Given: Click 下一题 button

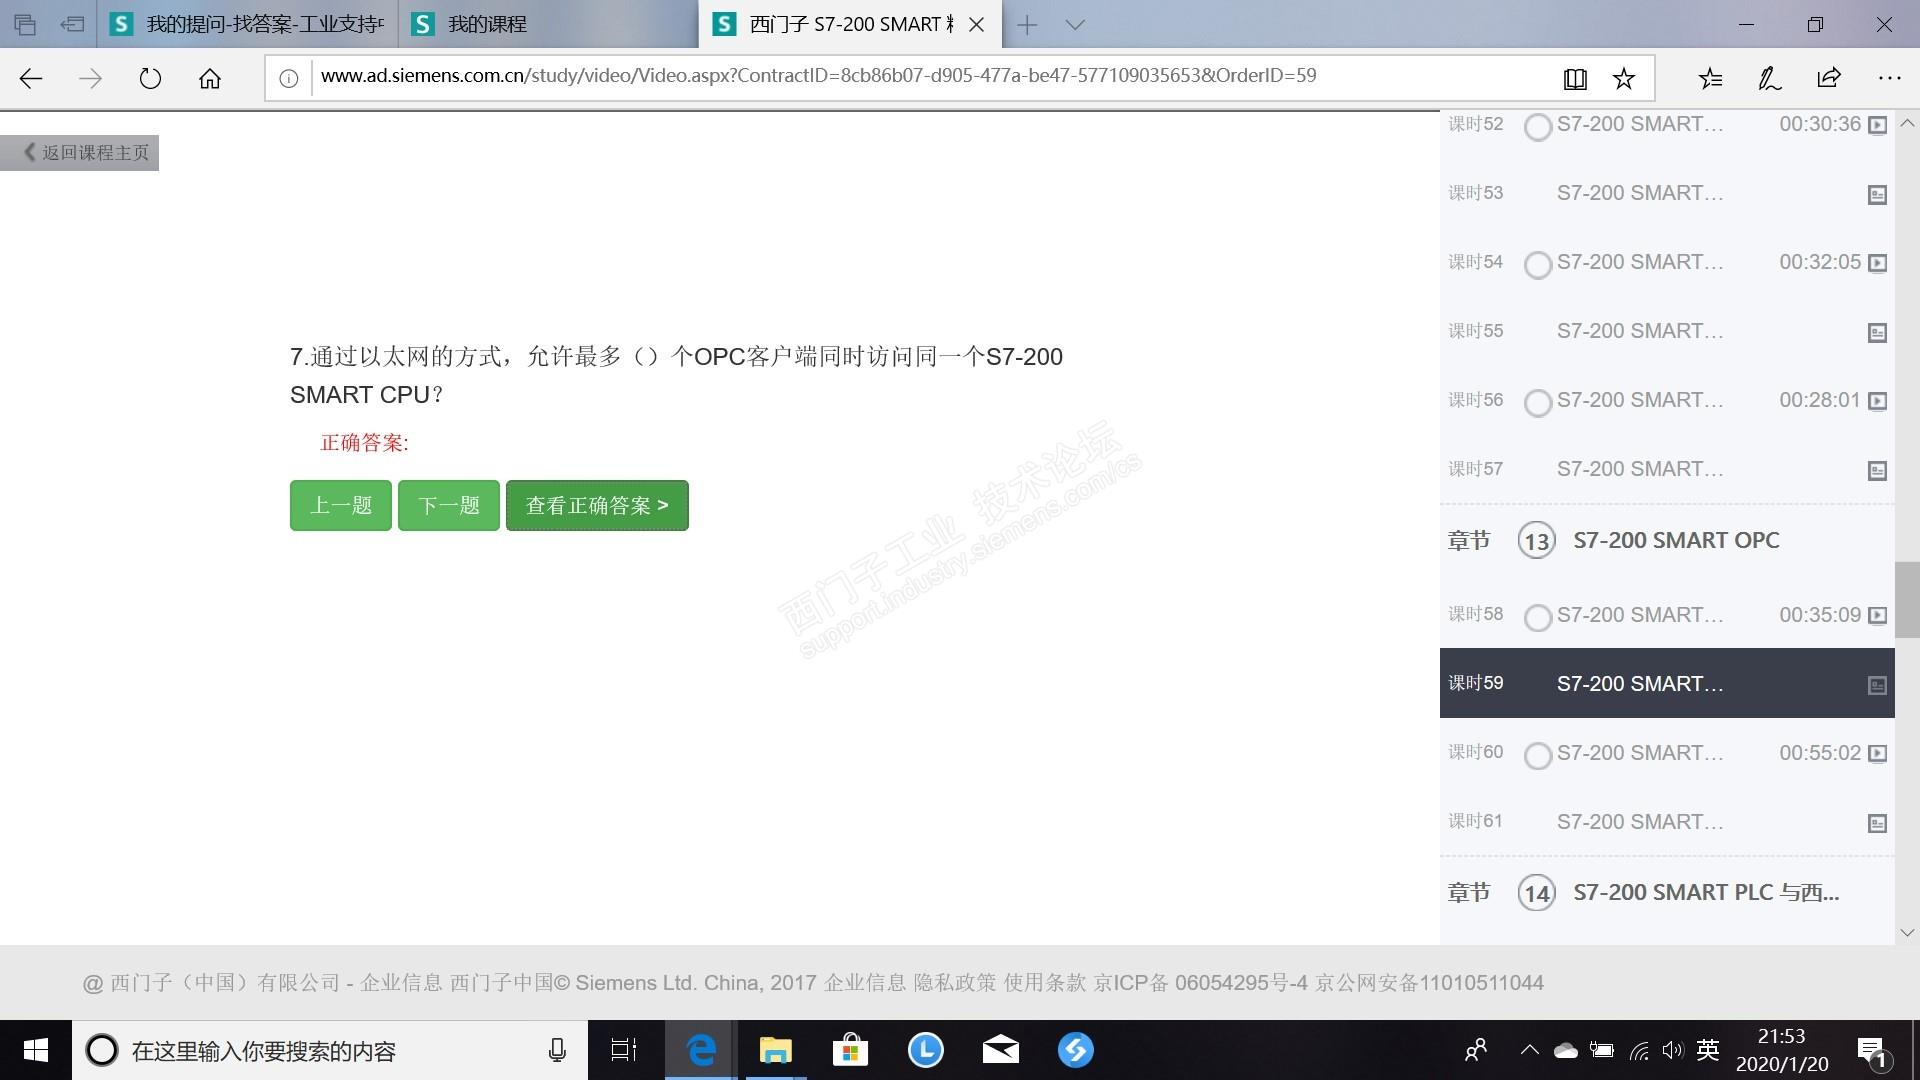Looking at the screenshot, I should point(448,506).
